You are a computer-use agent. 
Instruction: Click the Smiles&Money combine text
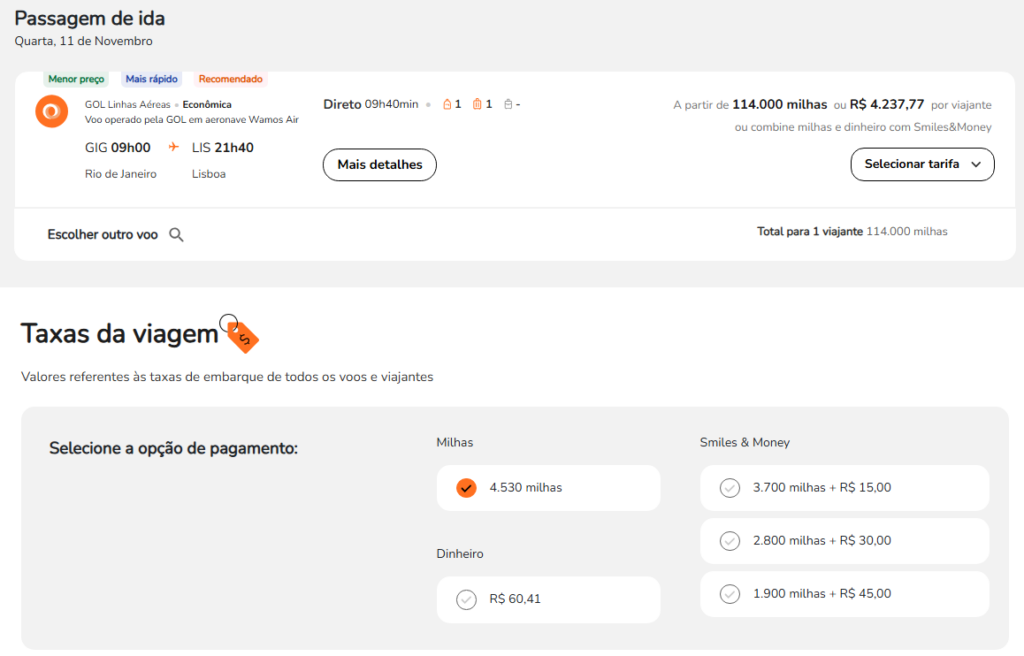(x=862, y=127)
